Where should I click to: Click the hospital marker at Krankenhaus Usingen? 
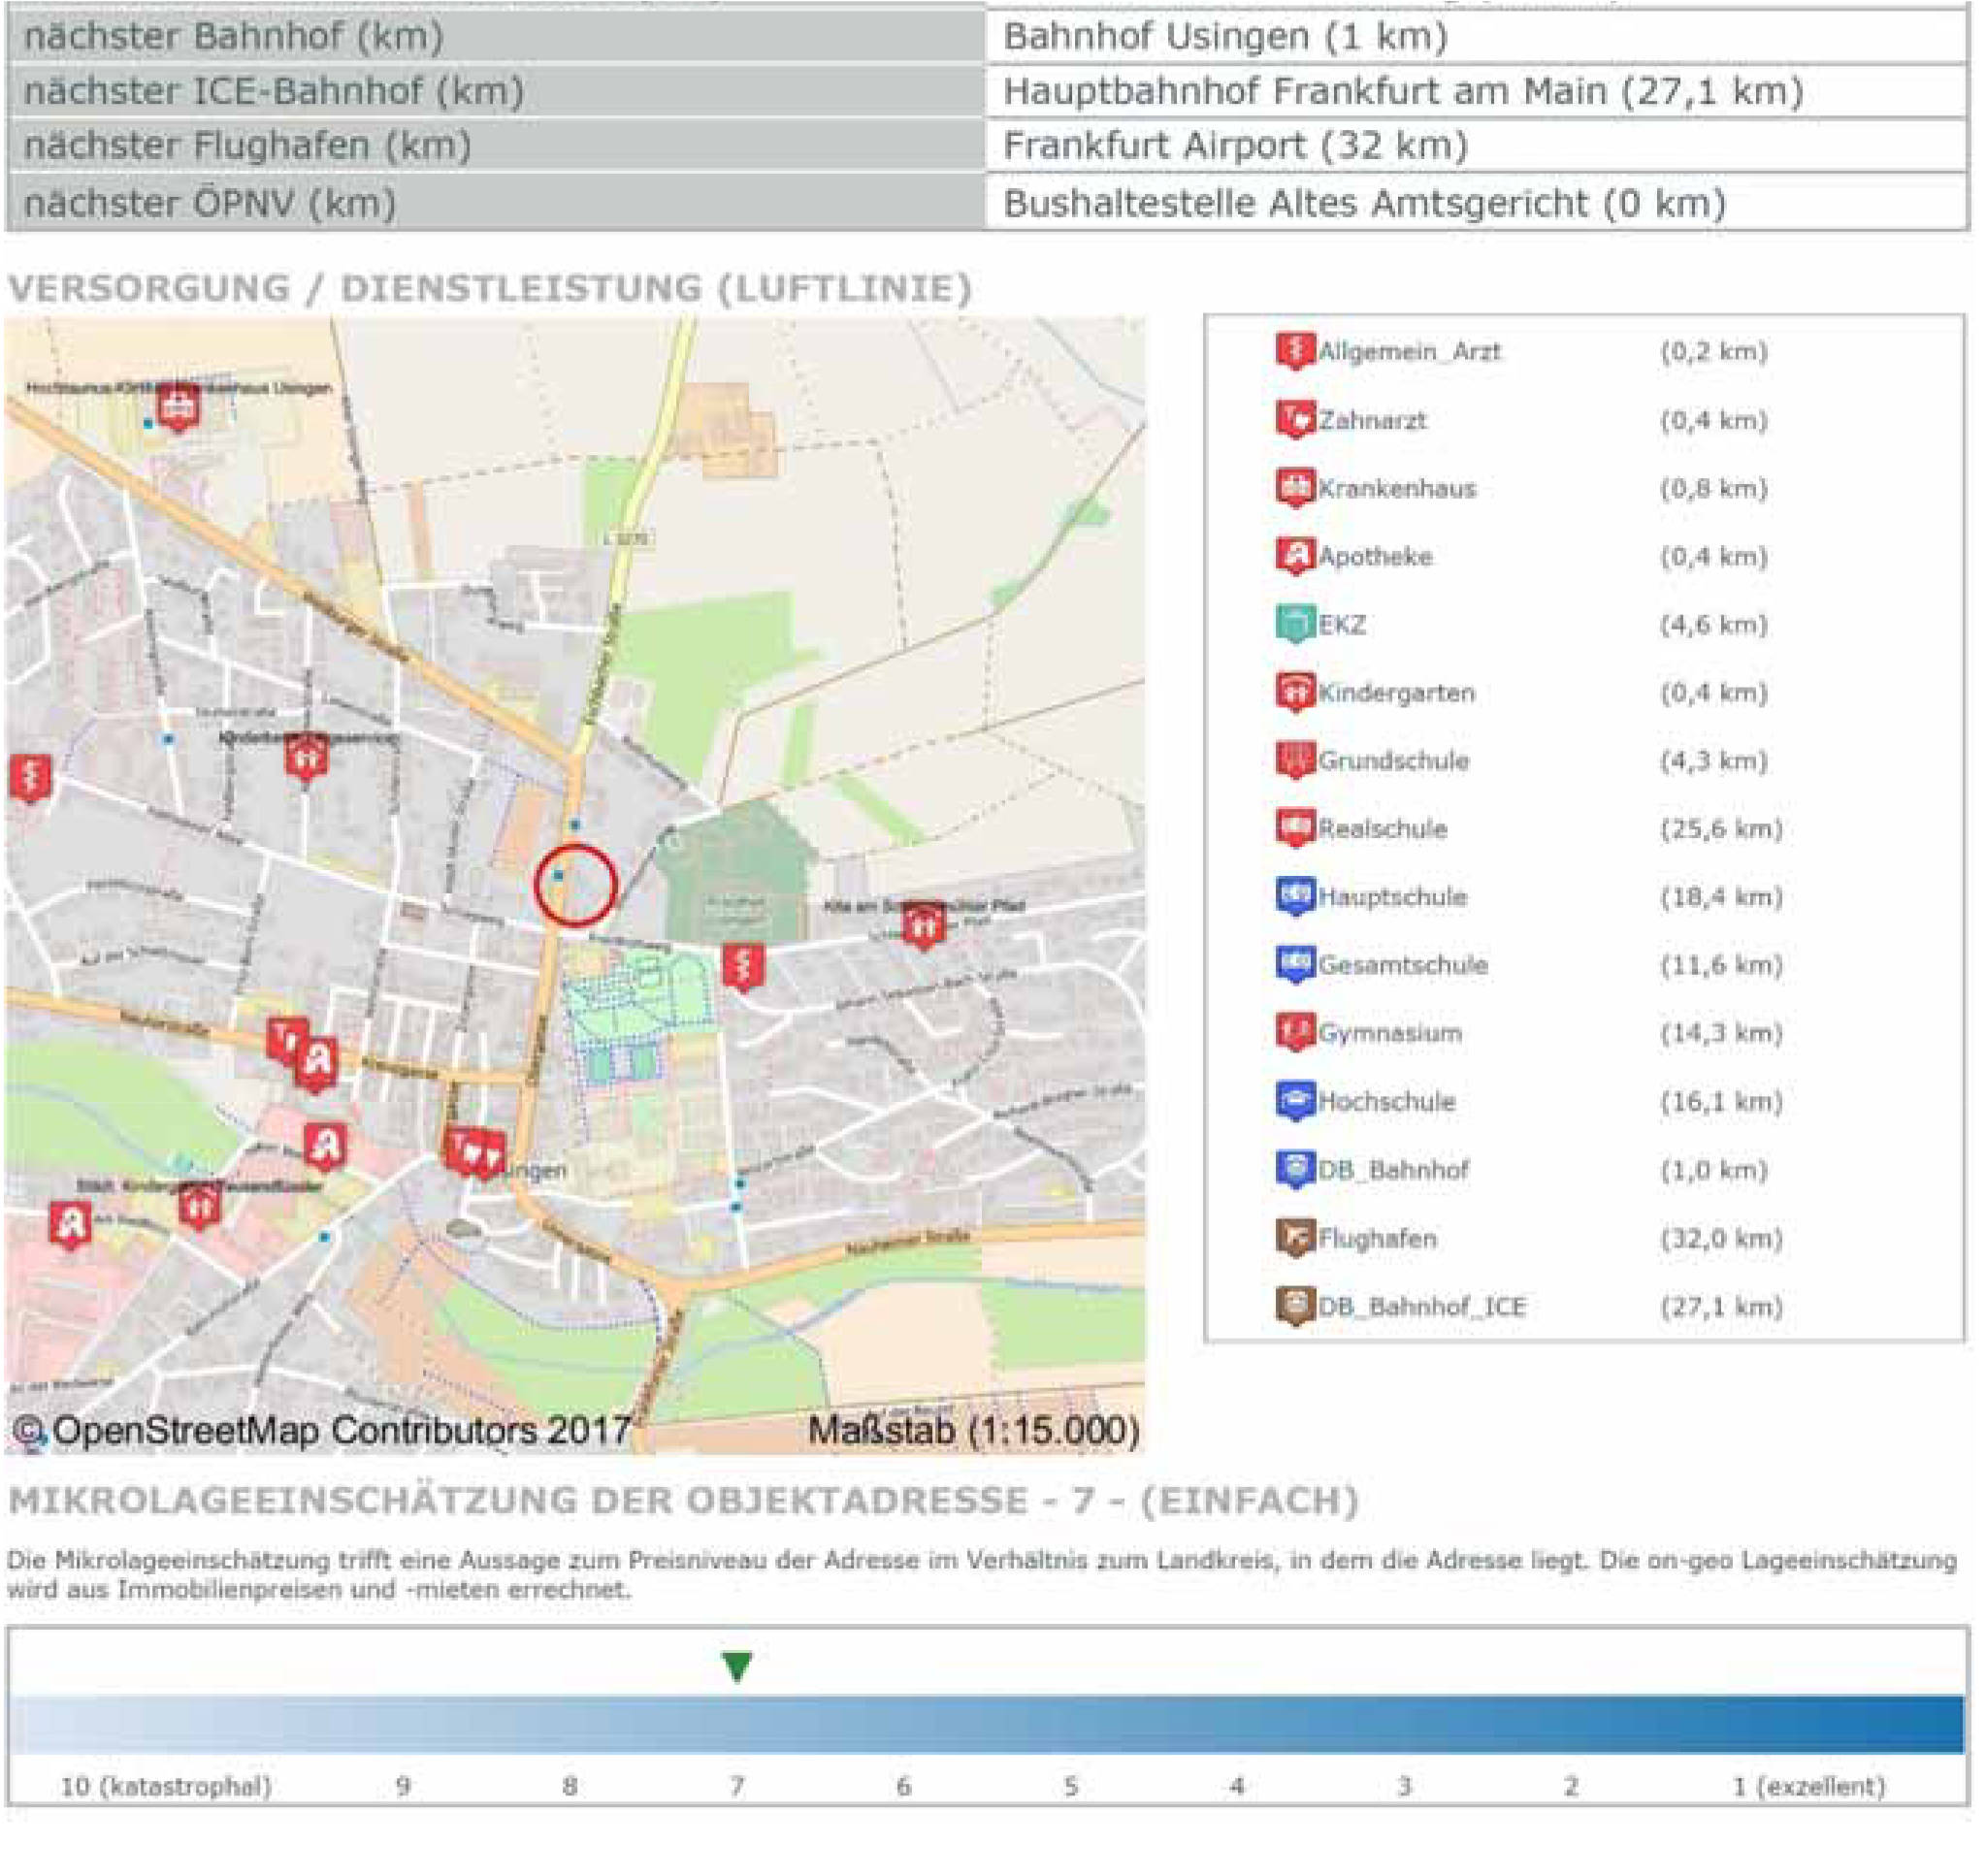[x=178, y=409]
